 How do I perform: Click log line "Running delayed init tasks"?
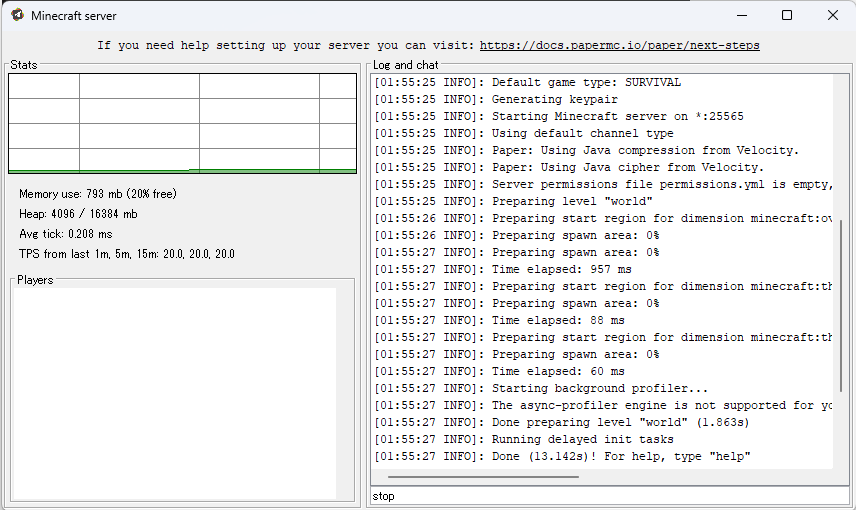coord(524,439)
